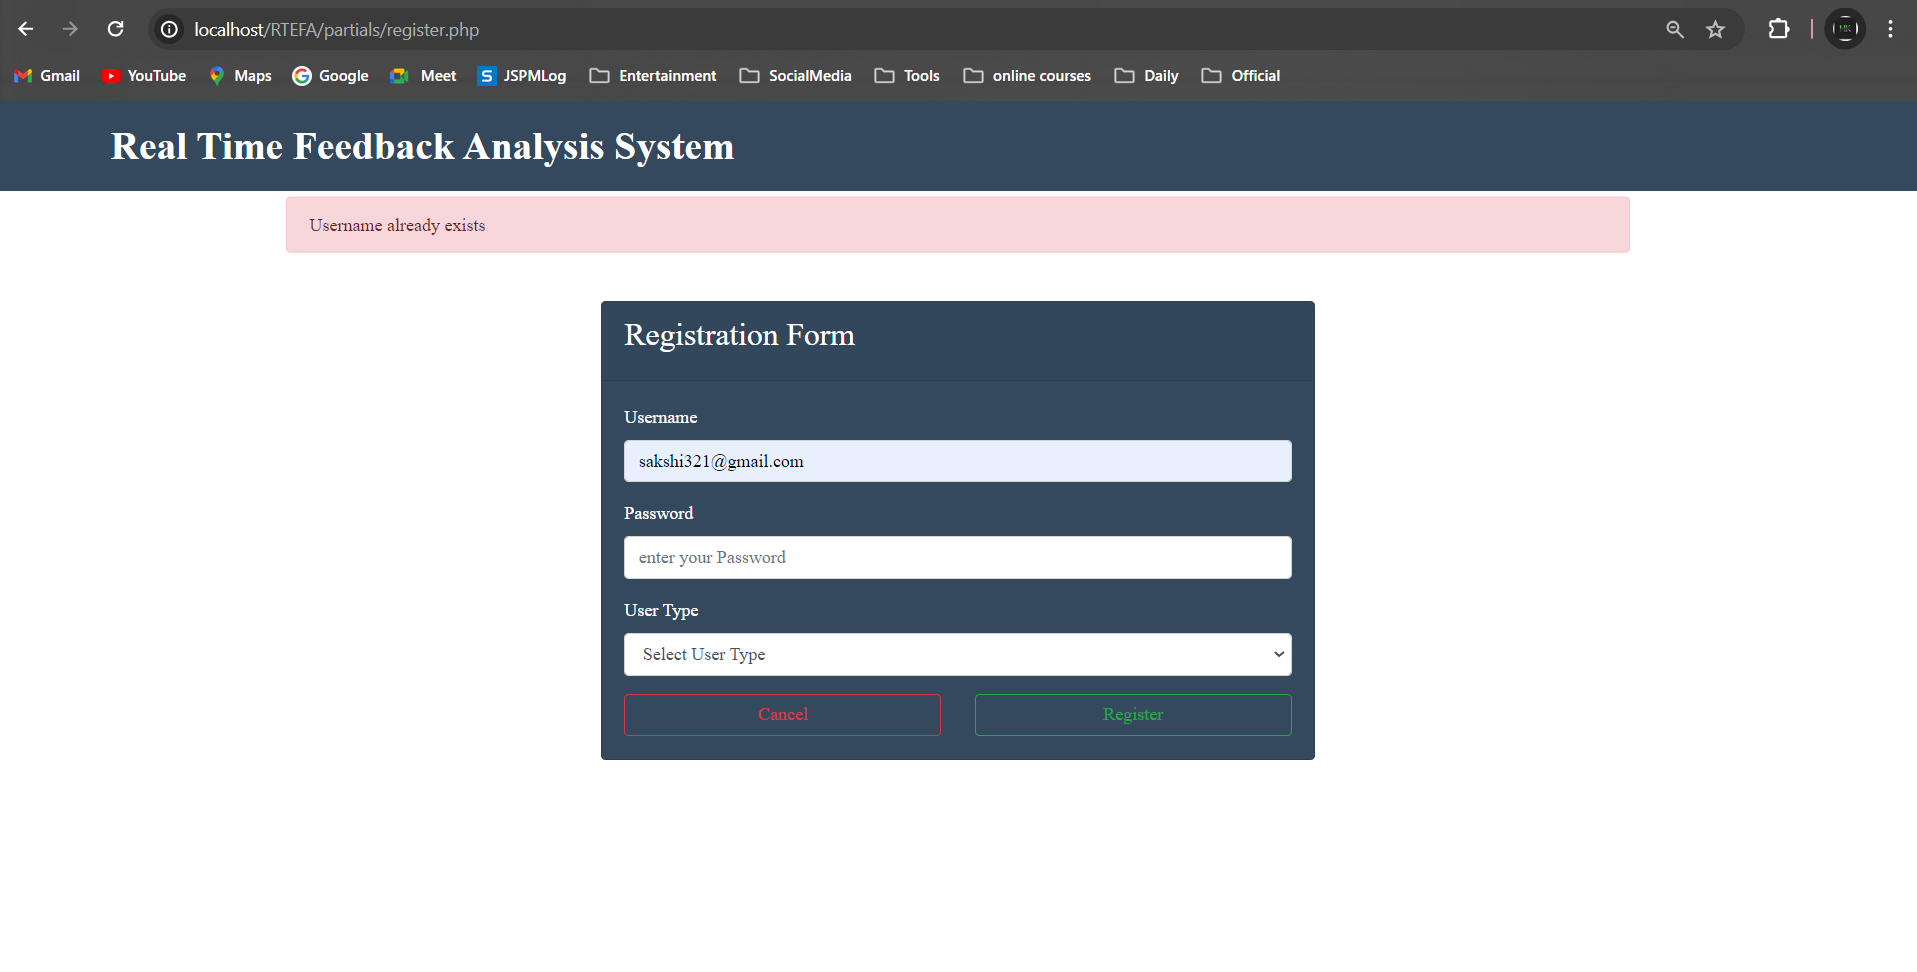This screenshot has height=972, width=1917.
Task: Click the Registration Form heading
Action: (739, 335)
